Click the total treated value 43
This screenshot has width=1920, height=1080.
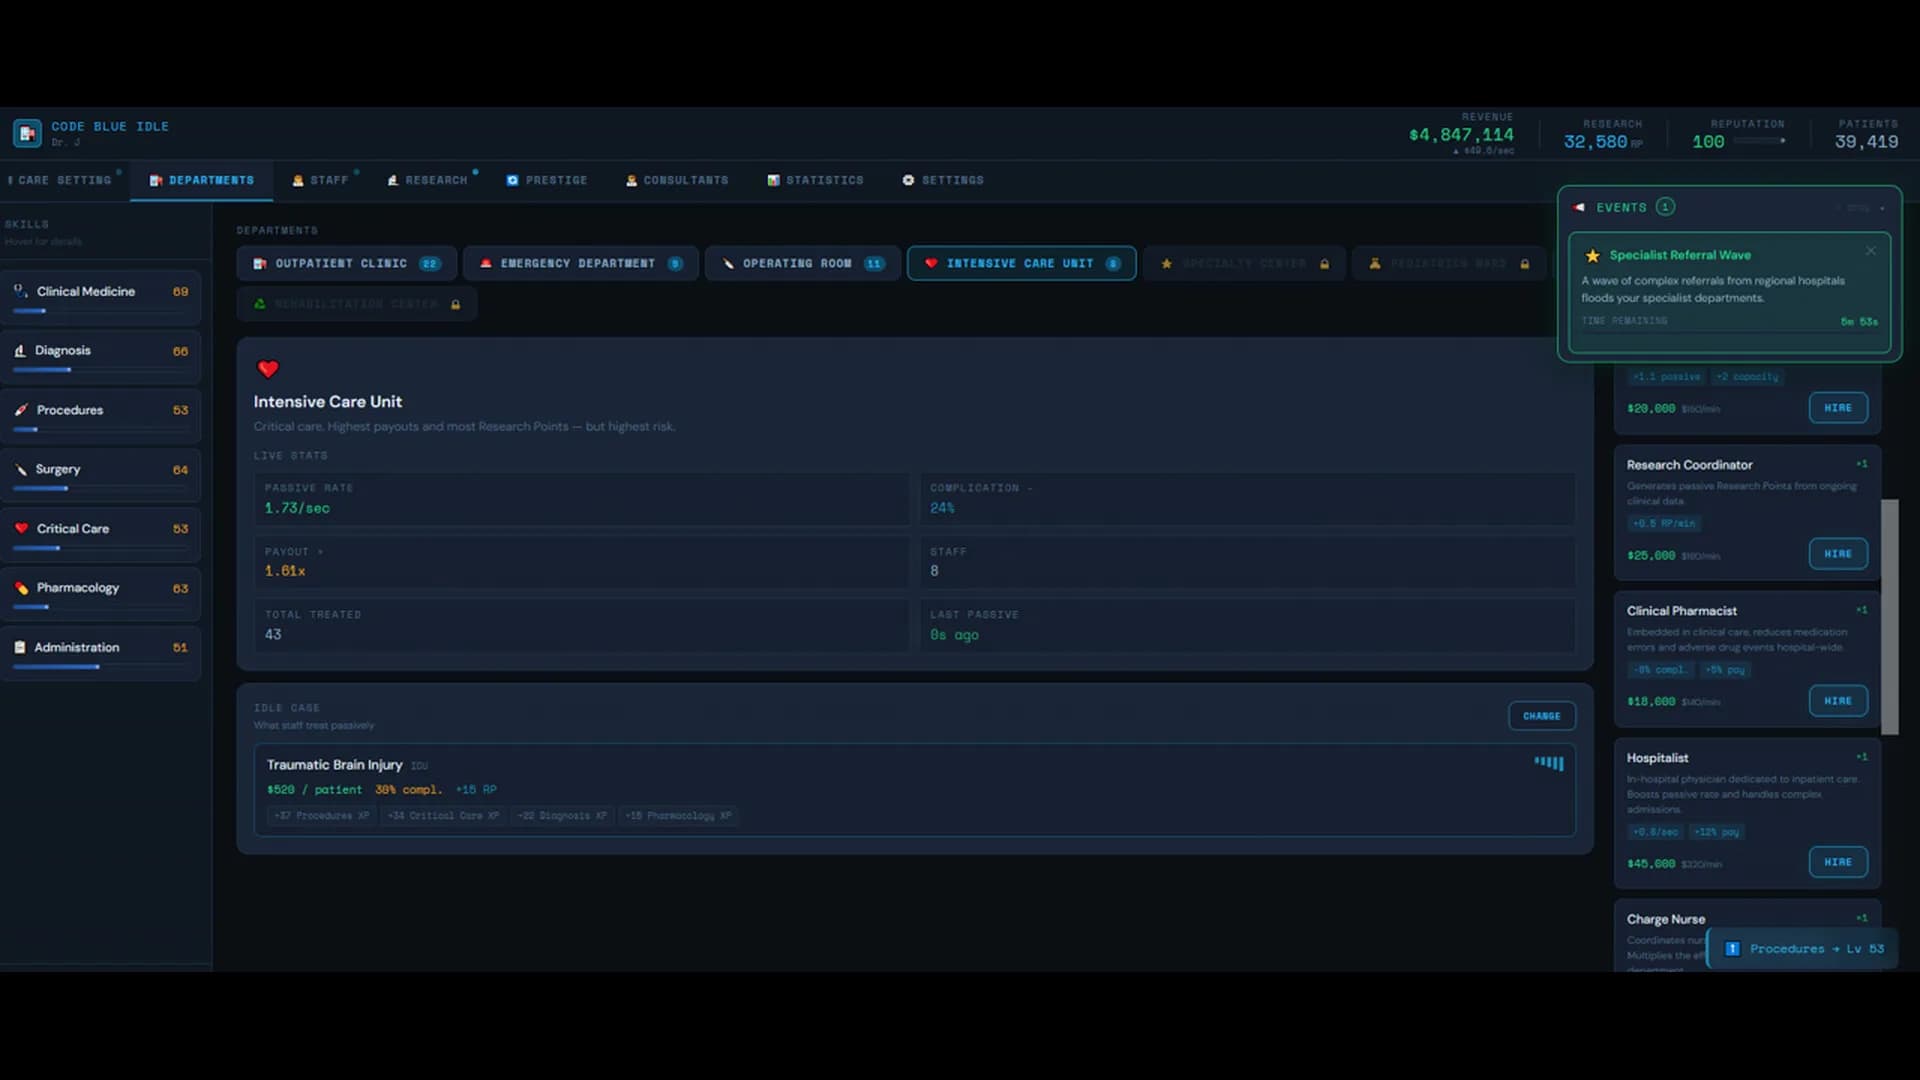click(x=273, y=635)
